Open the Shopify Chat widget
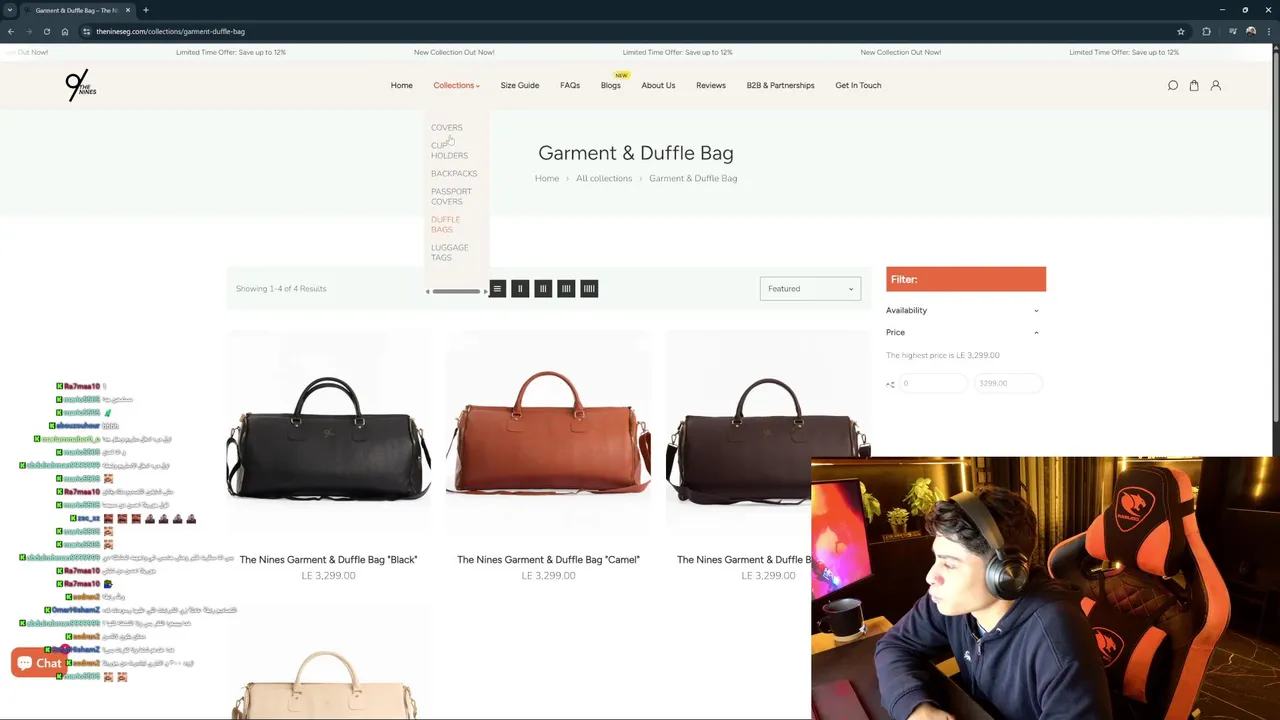 (40, 663)
